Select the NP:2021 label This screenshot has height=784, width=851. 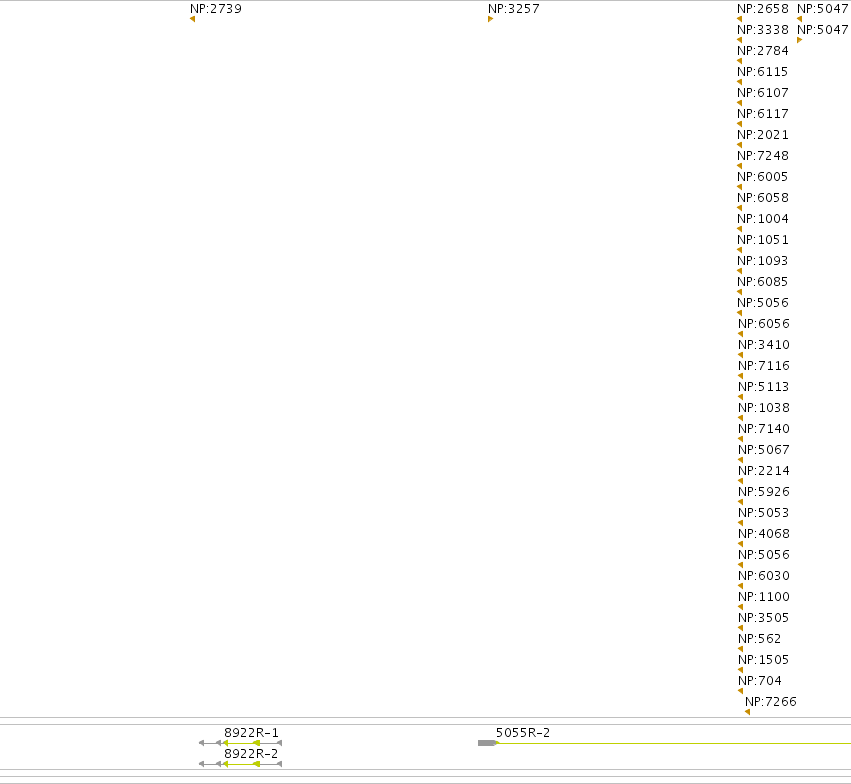763,135
